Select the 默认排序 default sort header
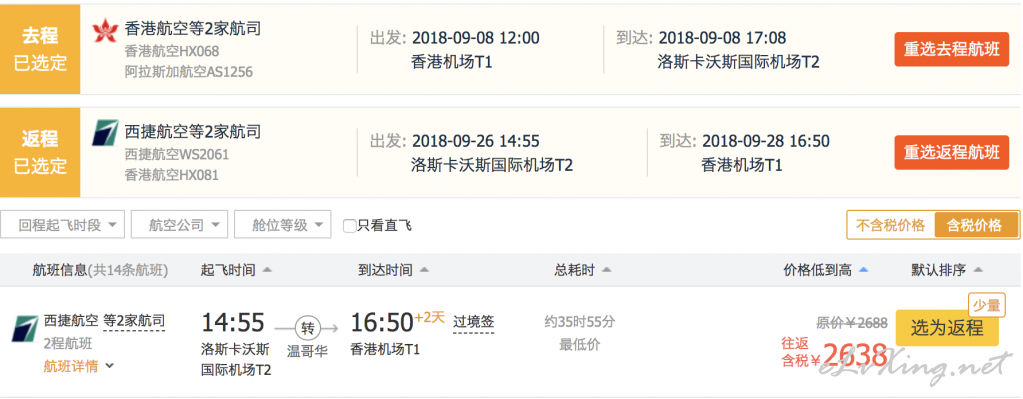Viewport: 1023px width, 399px height. point(946,270)
